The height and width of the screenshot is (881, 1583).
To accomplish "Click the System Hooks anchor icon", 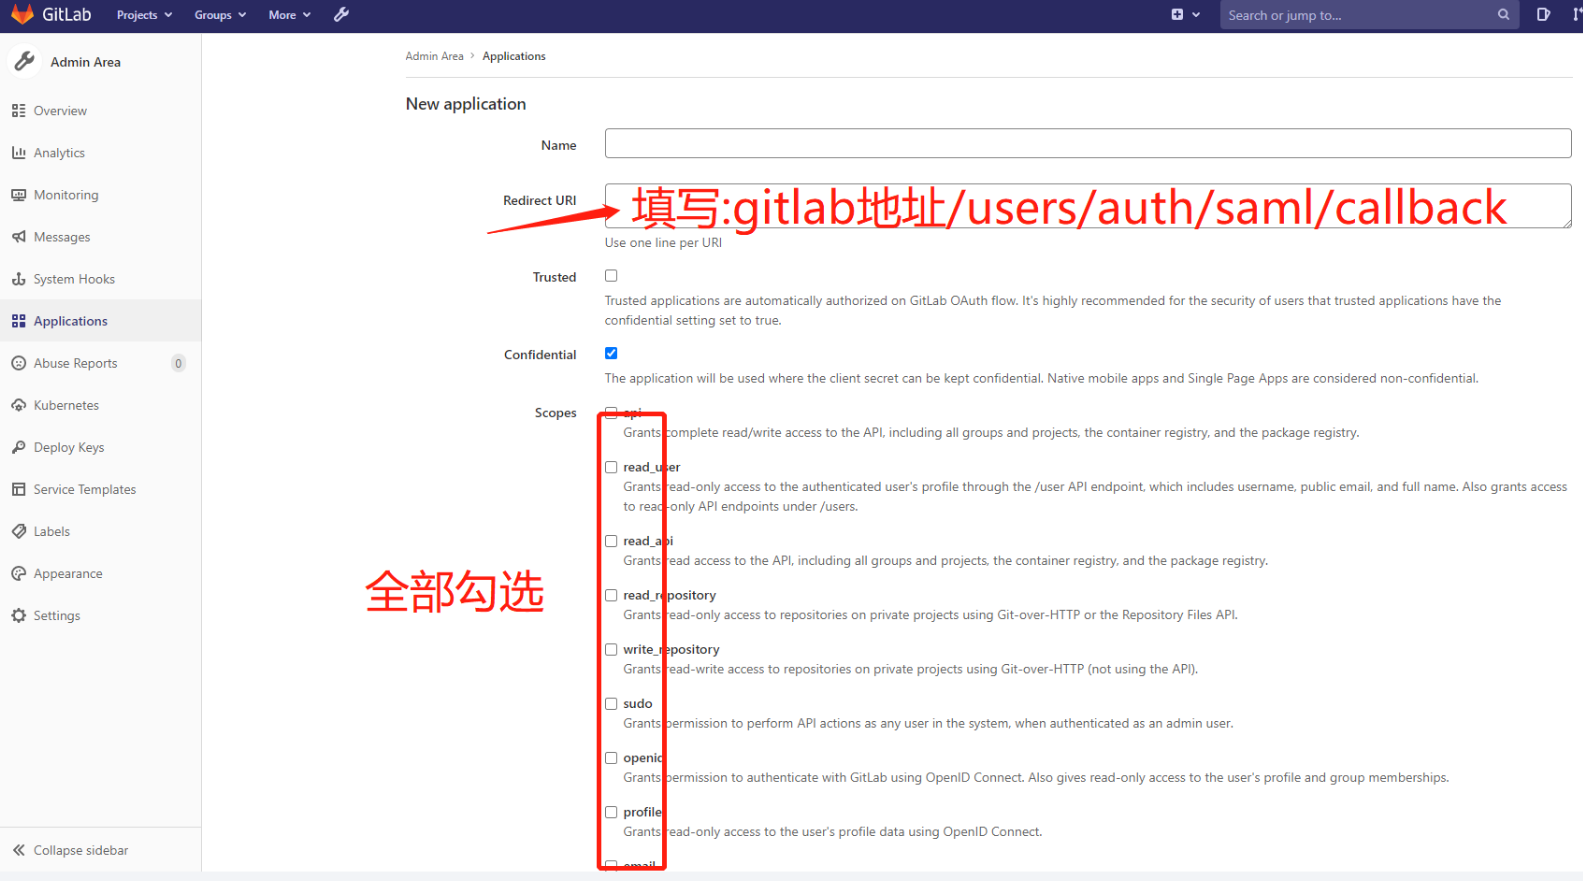I will pyautogui.click(x=19, y=279).
